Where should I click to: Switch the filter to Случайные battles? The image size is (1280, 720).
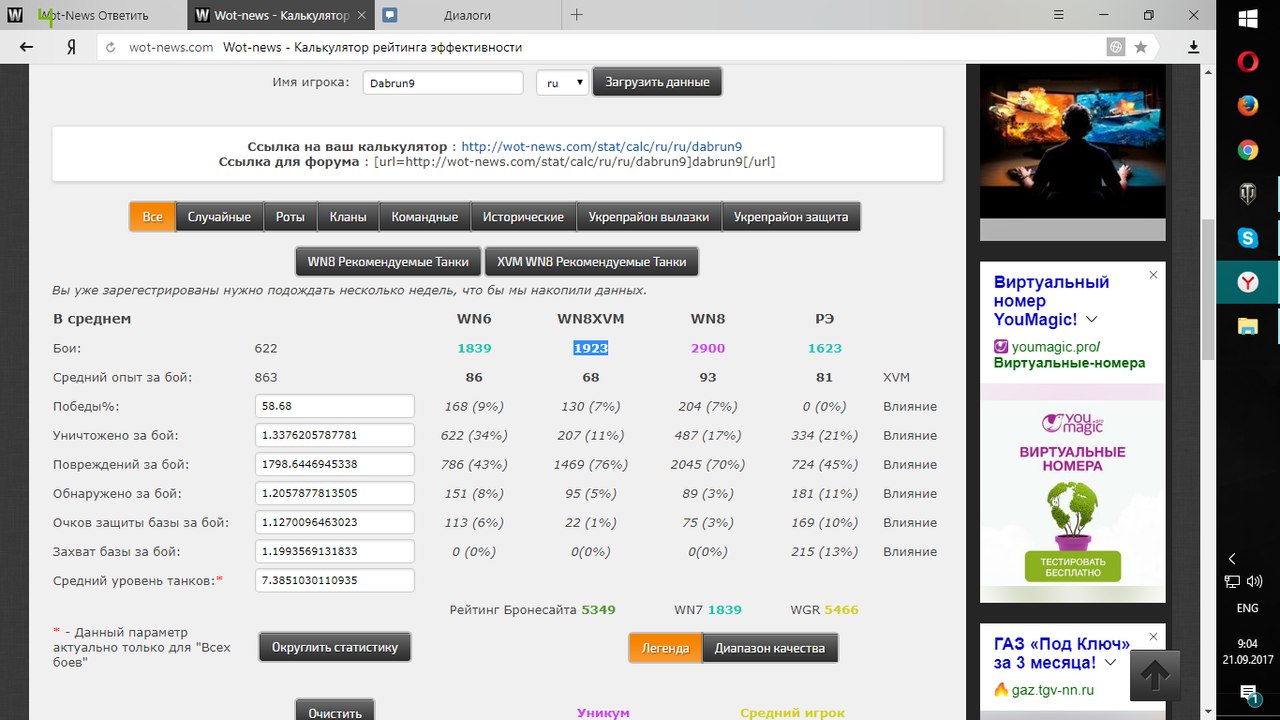(219, 217)
